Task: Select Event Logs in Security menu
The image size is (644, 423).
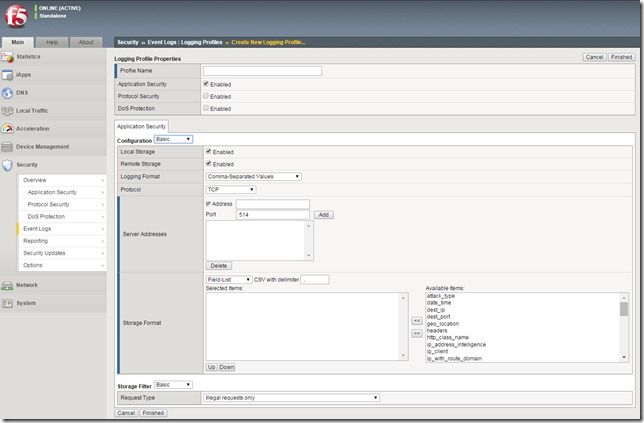Action: [x=38, y=228]
